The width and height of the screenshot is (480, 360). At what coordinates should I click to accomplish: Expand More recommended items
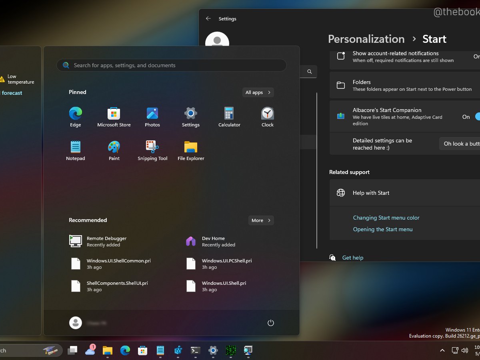click(261, 220)
